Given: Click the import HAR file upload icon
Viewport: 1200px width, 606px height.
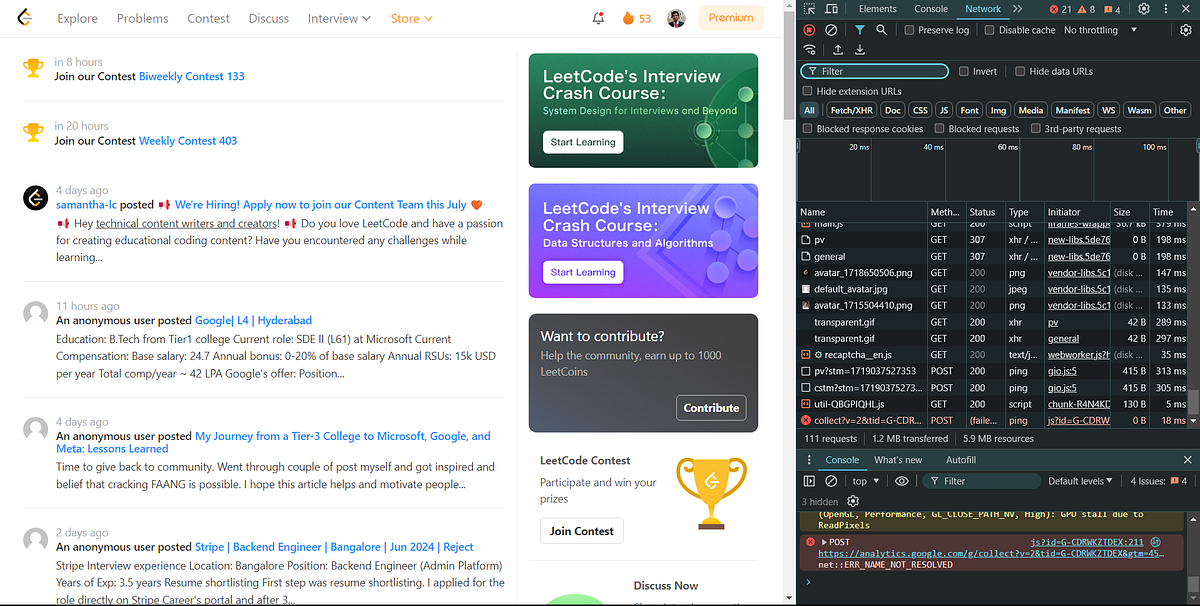Looking at the screenshot, I should tap(837, 49).
